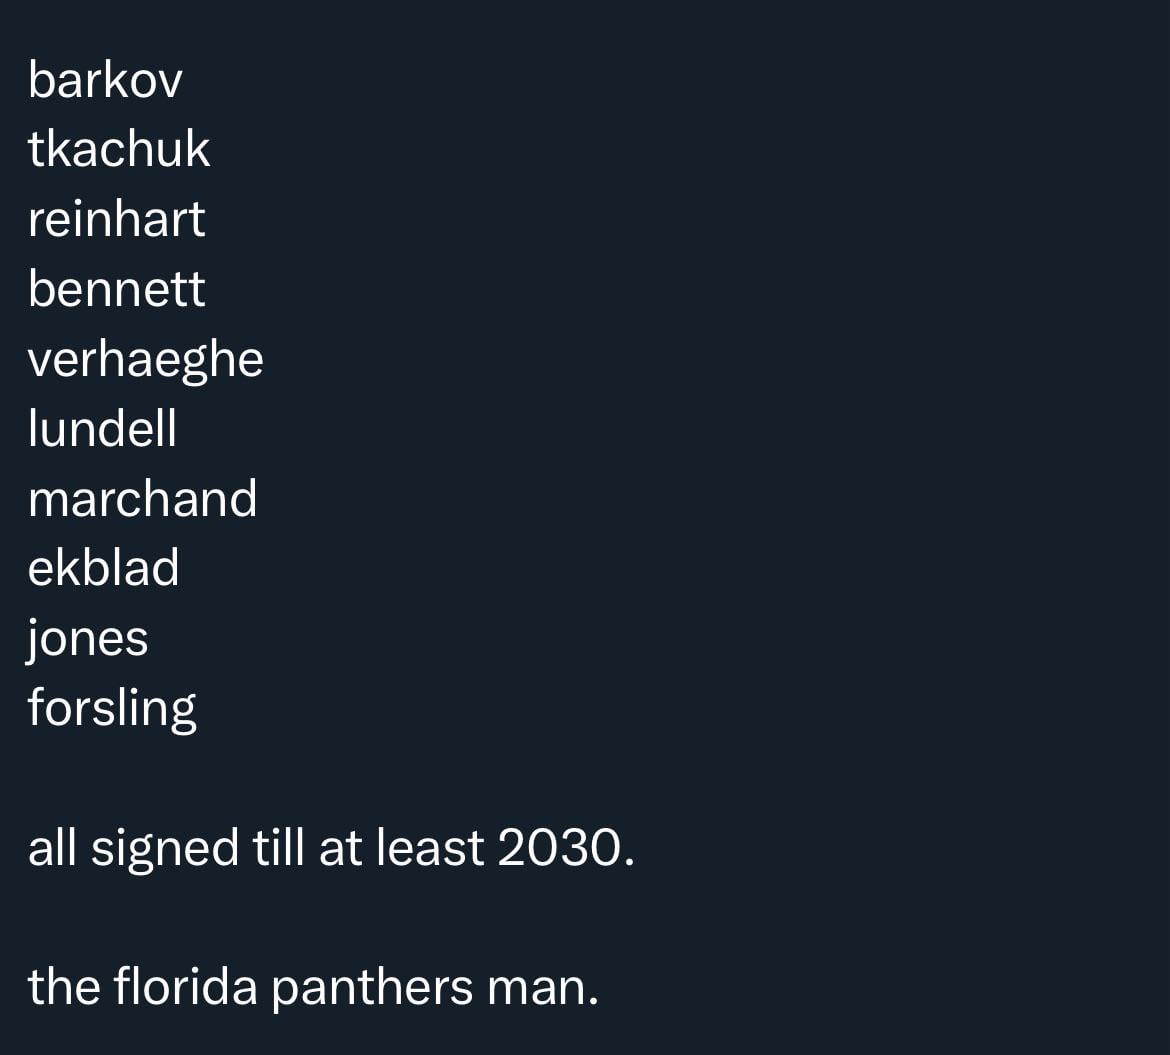Image resolution: width=1170 pixels, height=1055 pixels.
Task: Click the word "panthers" in the post
Action: pos(373,987)
